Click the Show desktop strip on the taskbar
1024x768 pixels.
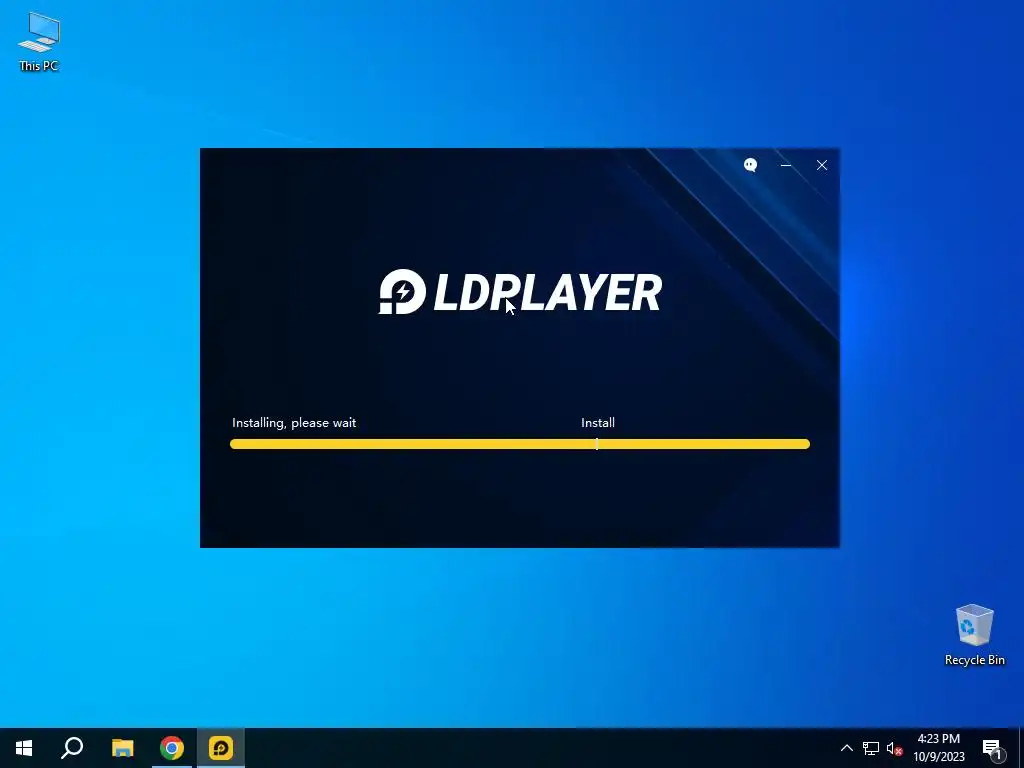(1021, 748)
